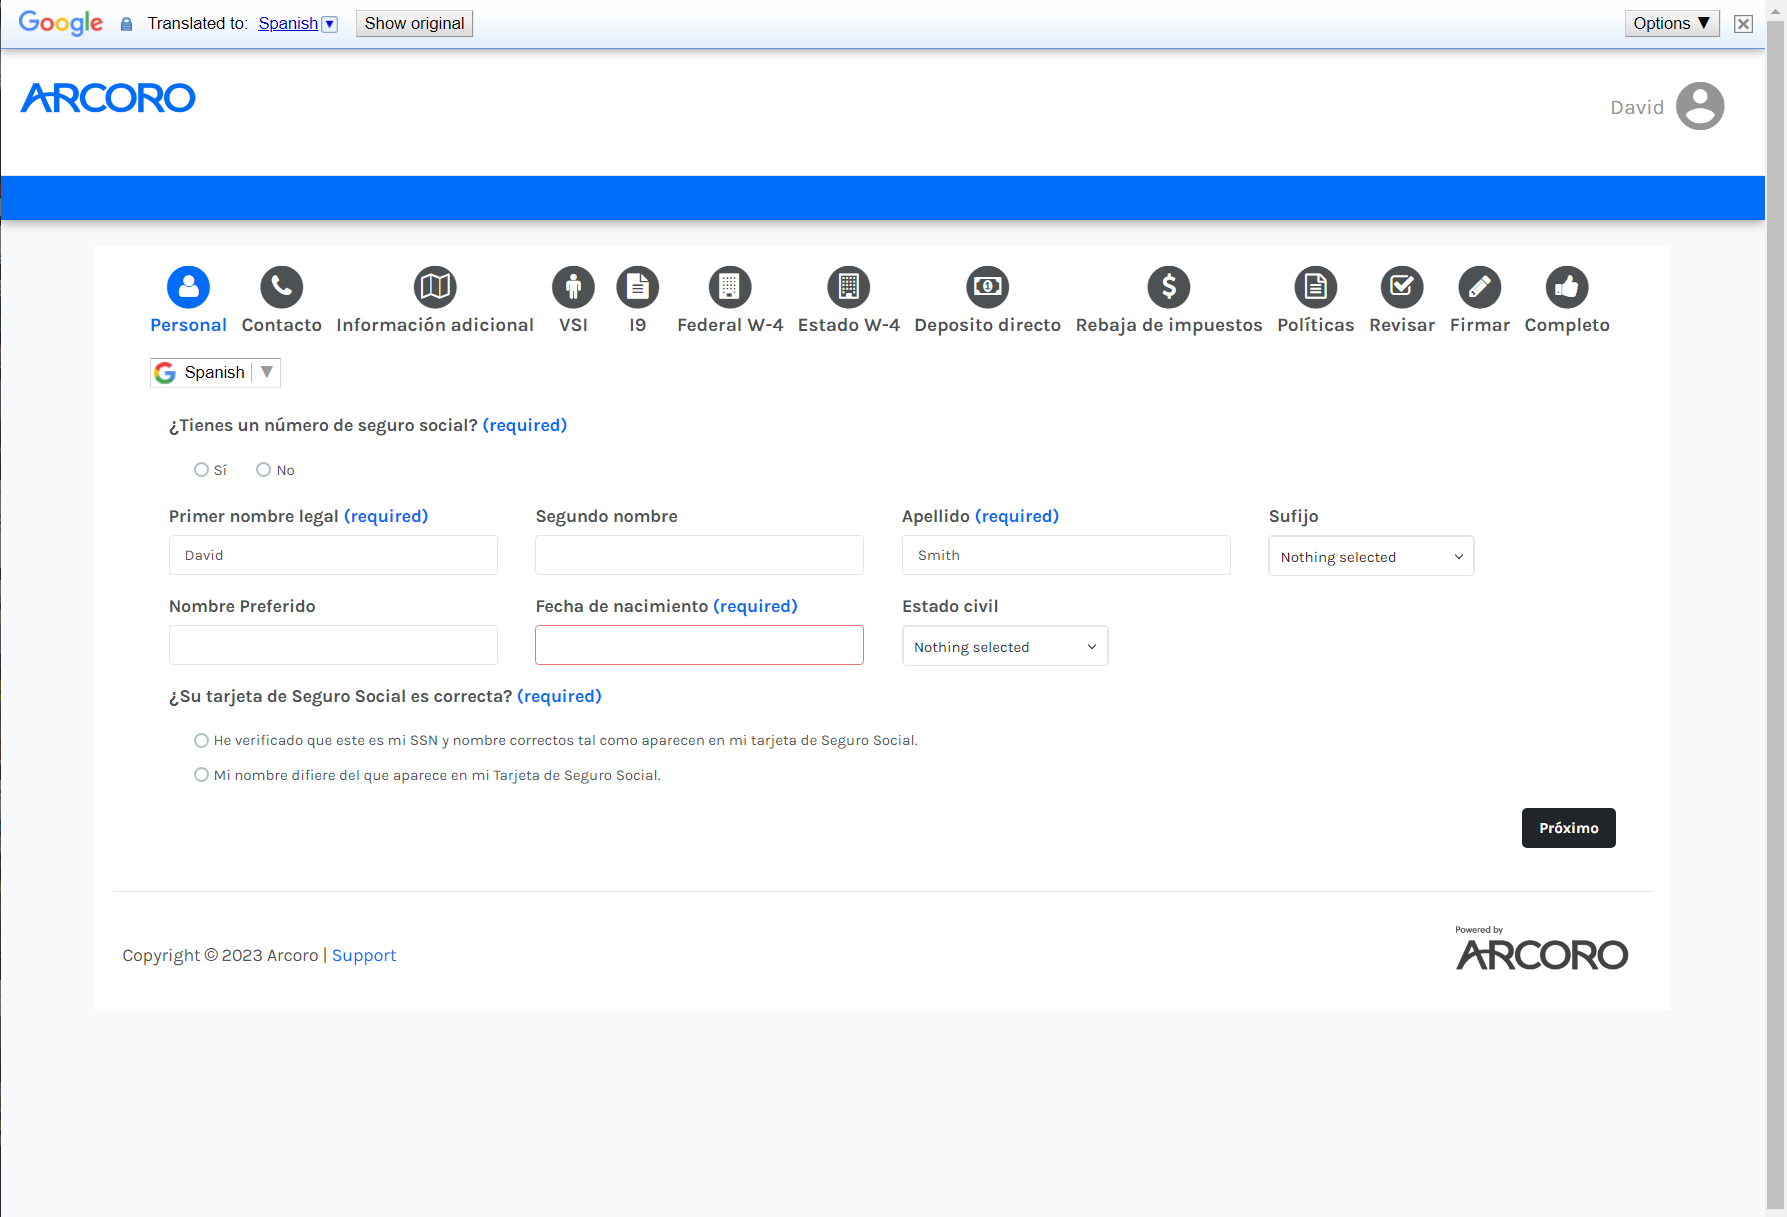Focus the Segundo nombre field
This screenshot has height=1217, width=1787.
coord(699,555)
